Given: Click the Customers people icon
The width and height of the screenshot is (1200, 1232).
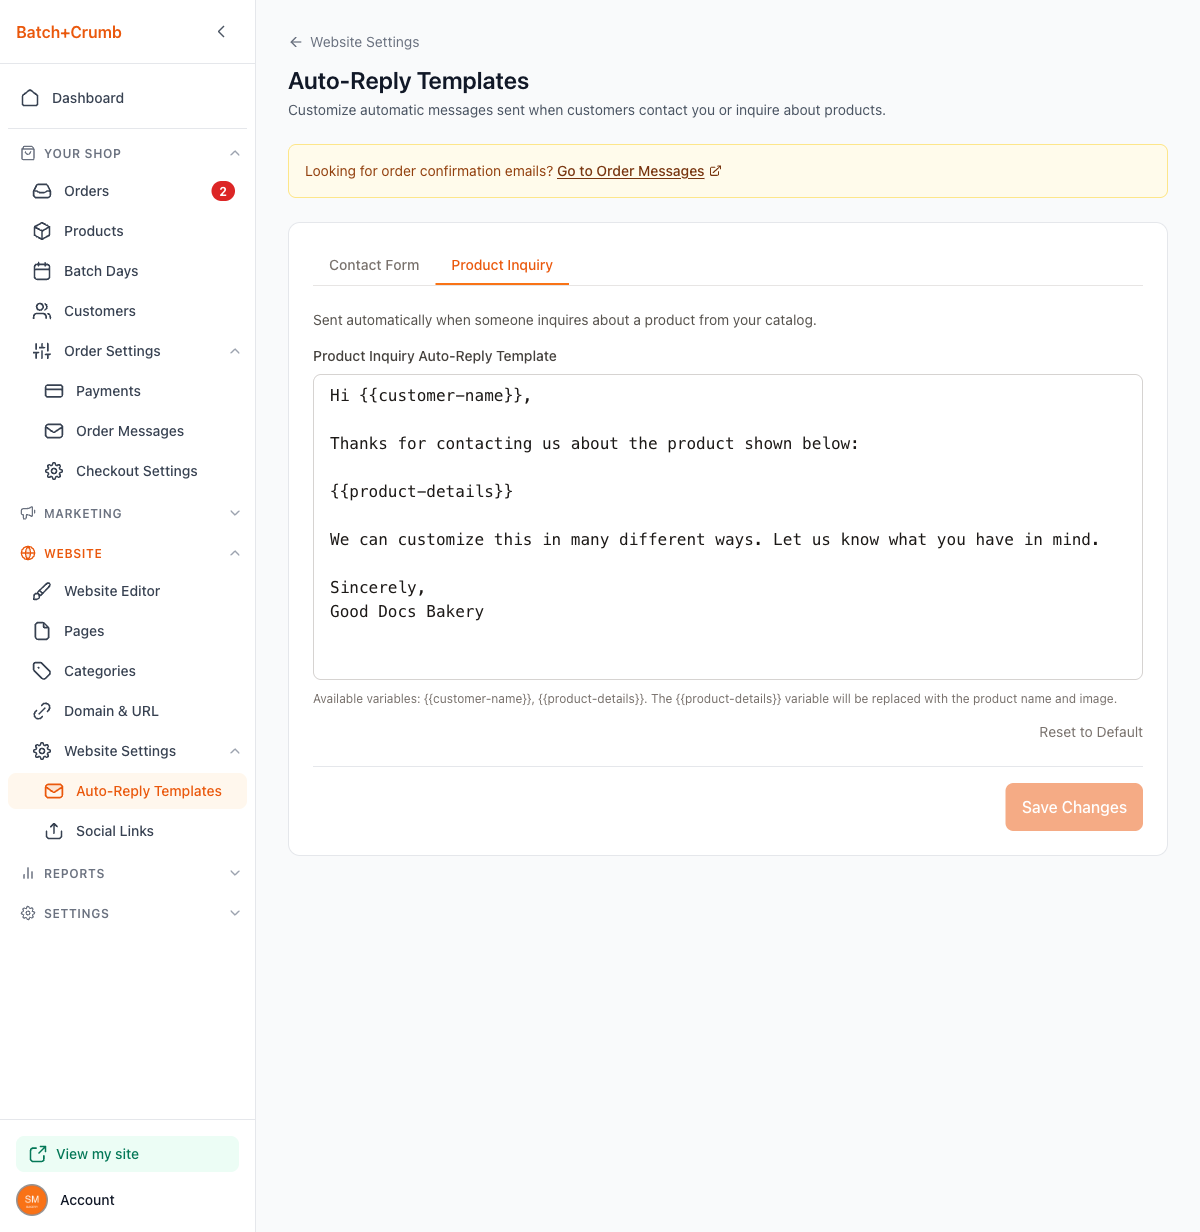Looking at the screenshot, I should click(x=42, y=311).
